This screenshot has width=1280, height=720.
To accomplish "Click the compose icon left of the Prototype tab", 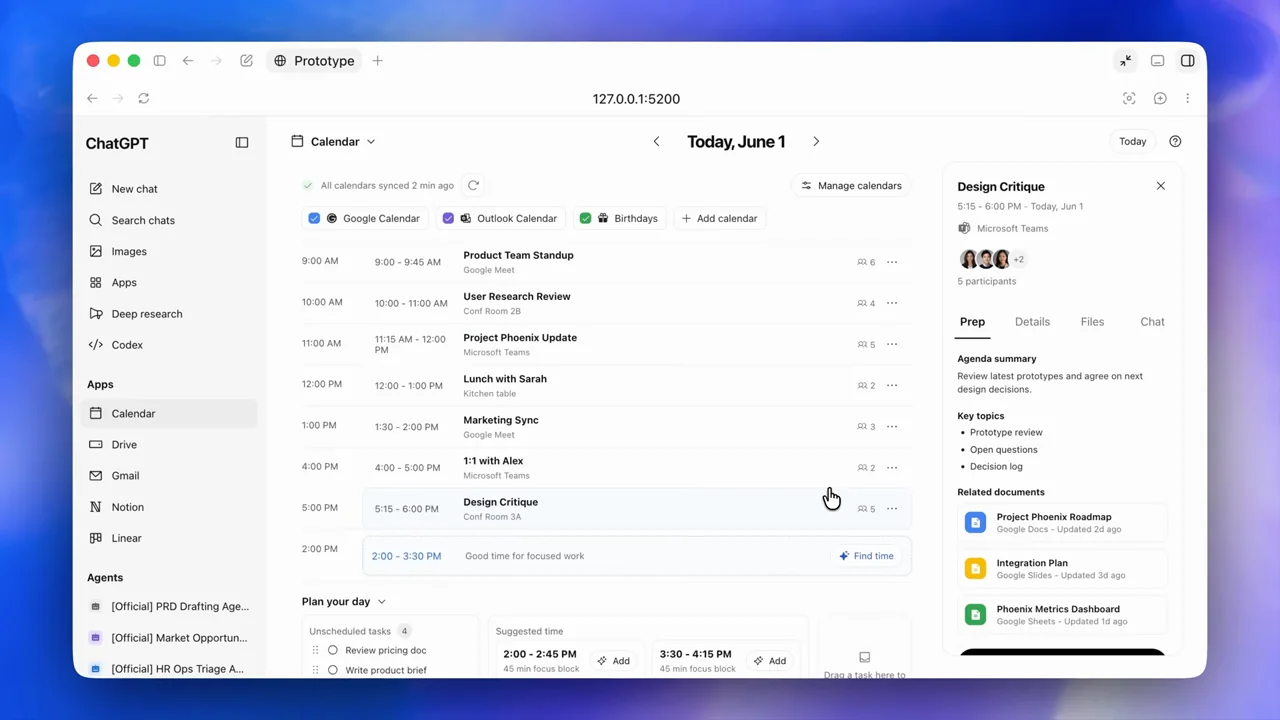I will (246, 61).
